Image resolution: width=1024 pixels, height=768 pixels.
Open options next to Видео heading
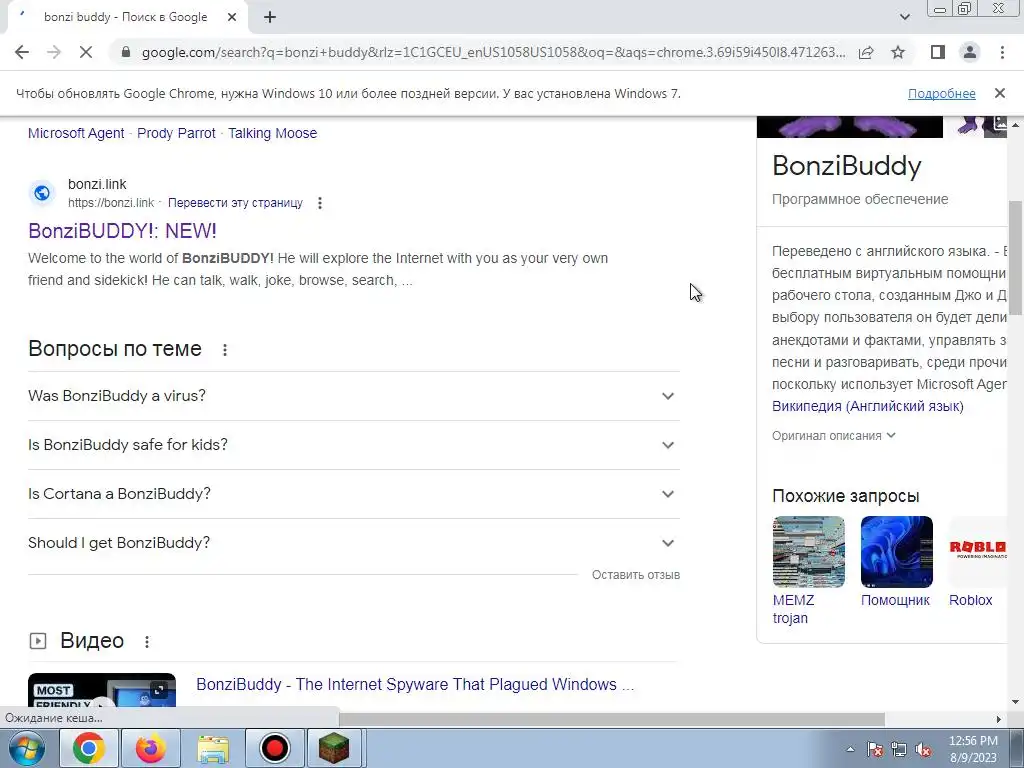click(147, 642)
